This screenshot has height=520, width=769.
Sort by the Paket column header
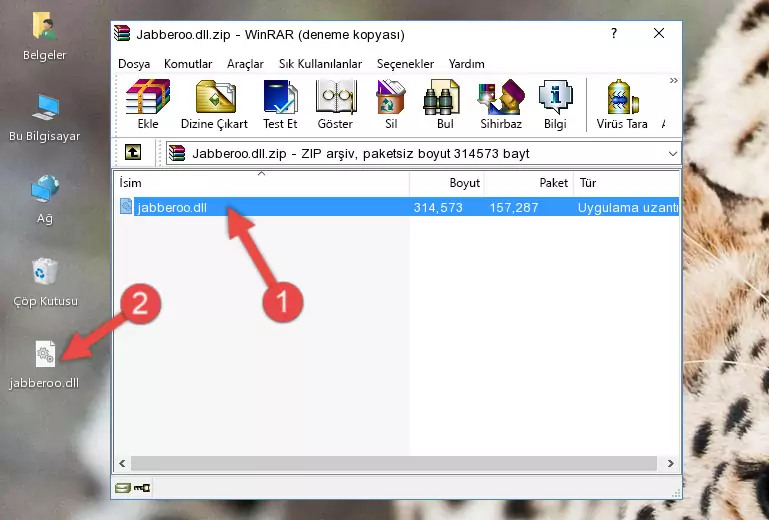click(x=529, y=182)
